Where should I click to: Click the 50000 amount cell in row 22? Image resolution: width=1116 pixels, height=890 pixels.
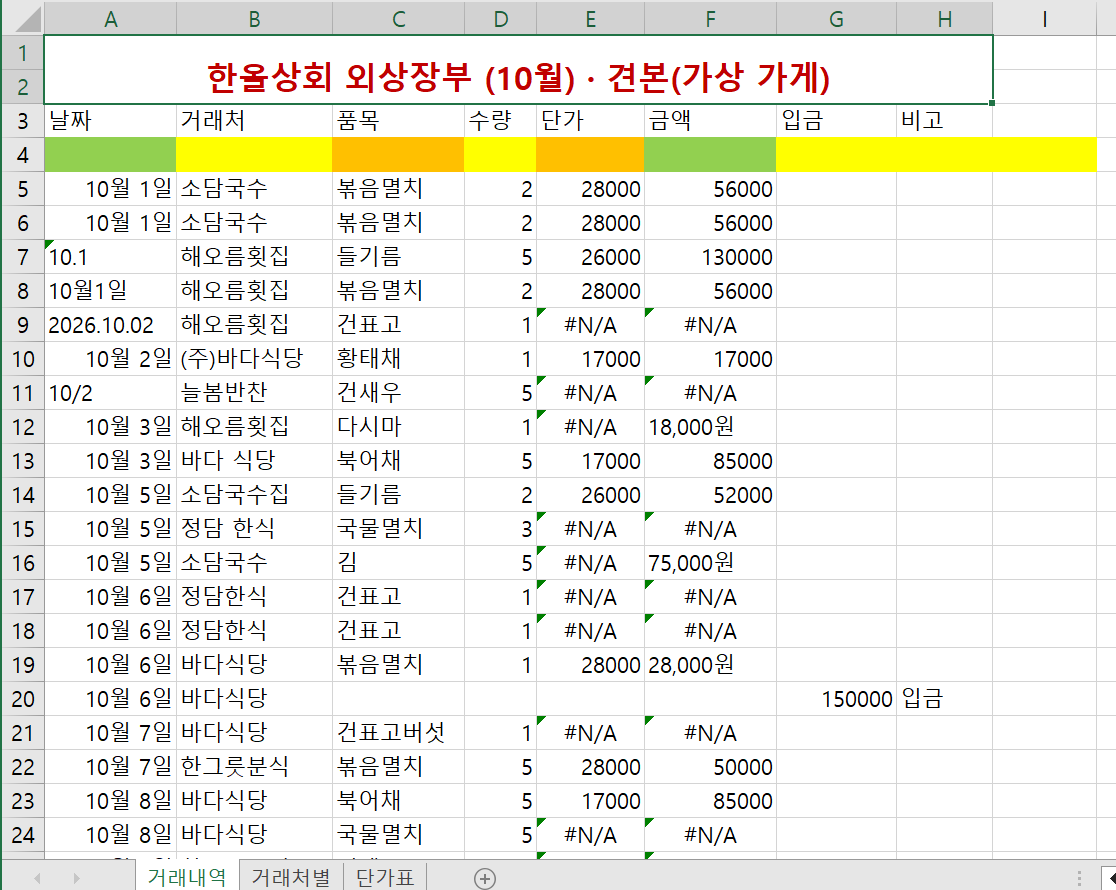pos(710,766)
